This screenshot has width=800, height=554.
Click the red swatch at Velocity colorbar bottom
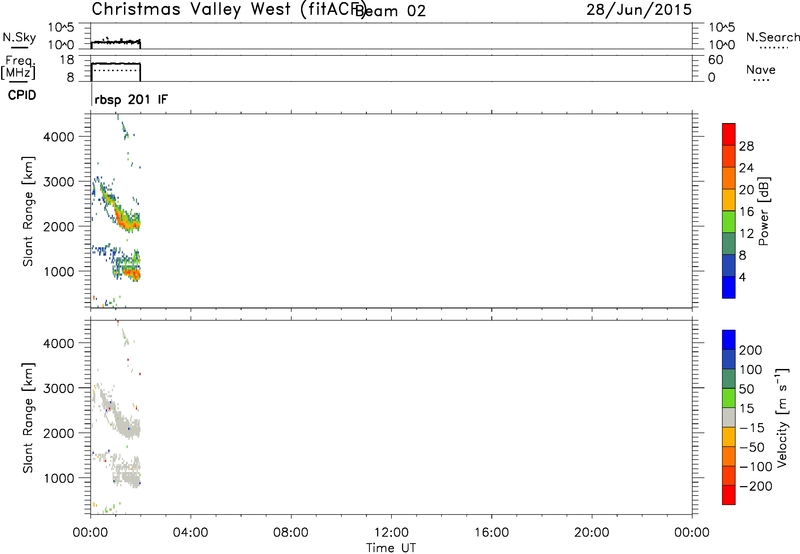tap(729, 495)
